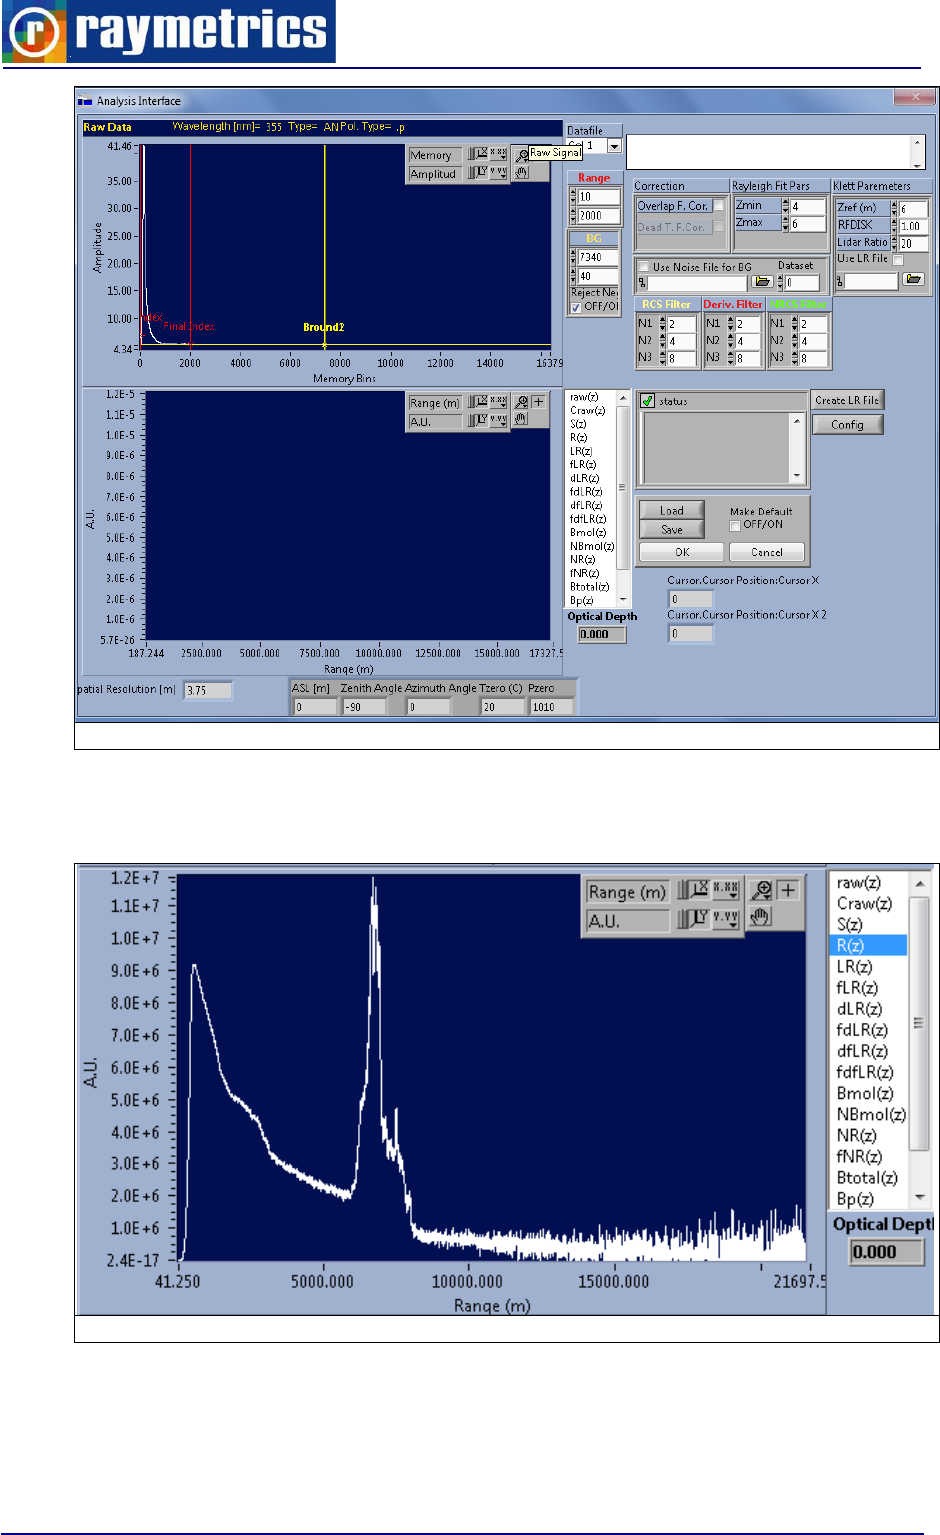
Task: Enable Use Noise File for BG
Action: [x=644, y=267]
